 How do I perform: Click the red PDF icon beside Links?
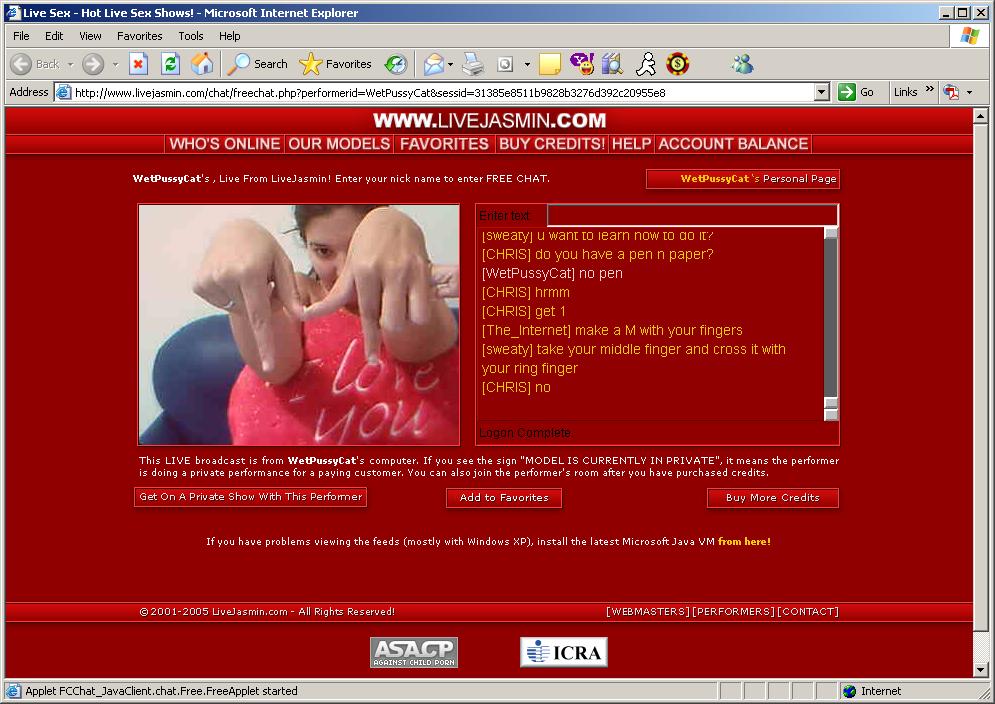tap(951, 93)
